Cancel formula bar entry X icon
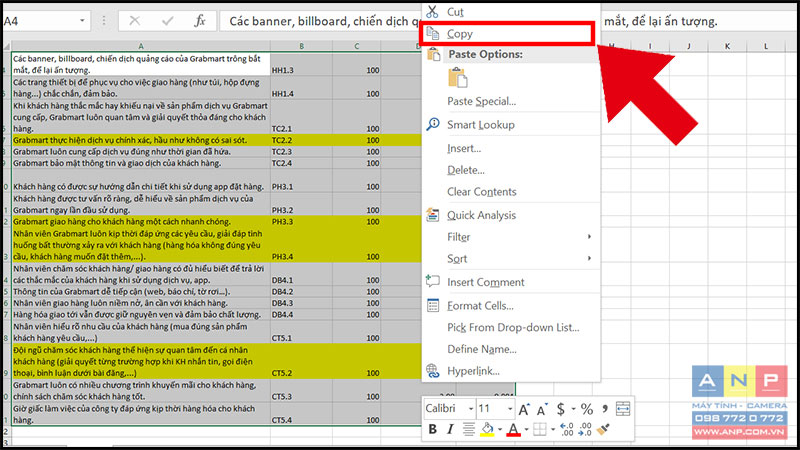The height and width of the screenshot is (450, 800). (x=135, y=21)
